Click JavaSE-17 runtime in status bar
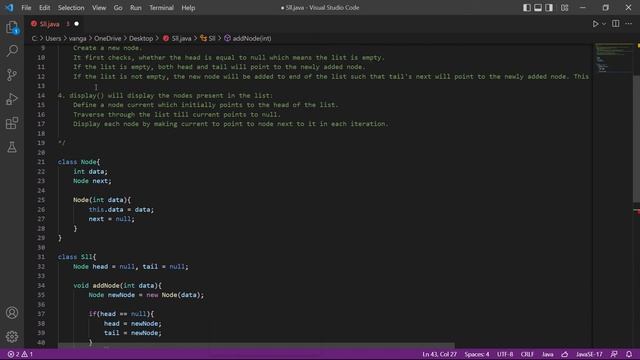This screenshot has height=360, width=640. pos(589,354)
